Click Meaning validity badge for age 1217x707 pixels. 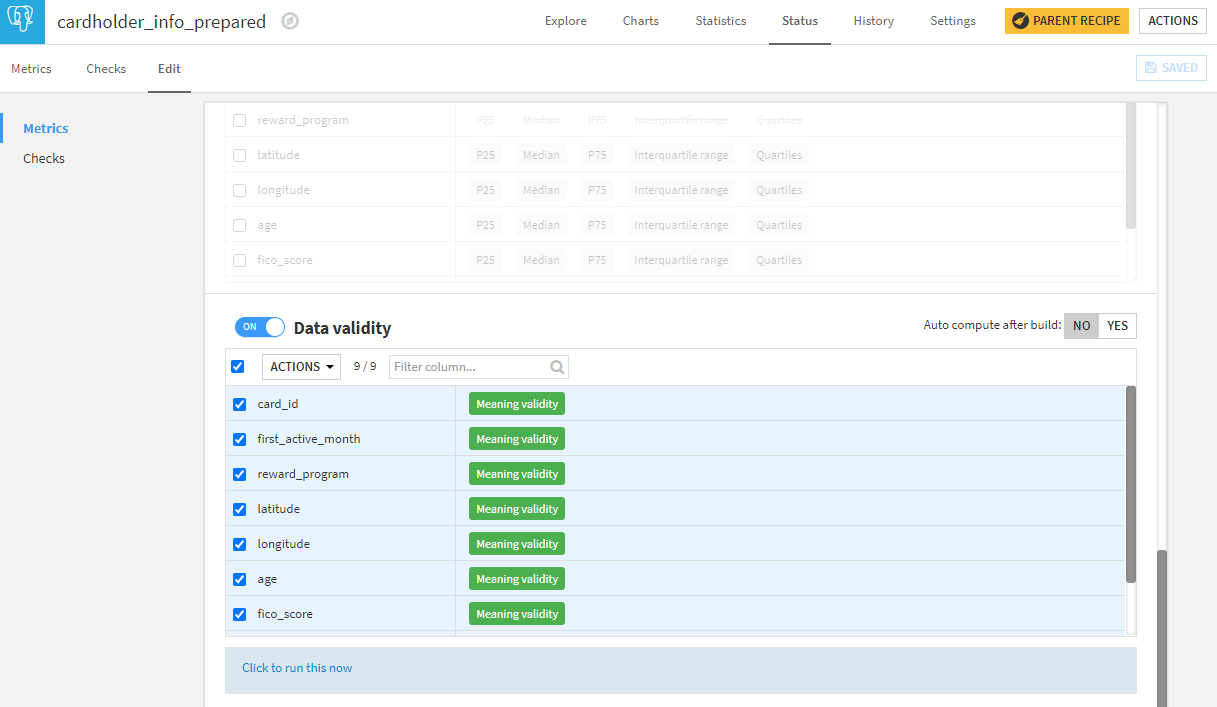(517, 579)
